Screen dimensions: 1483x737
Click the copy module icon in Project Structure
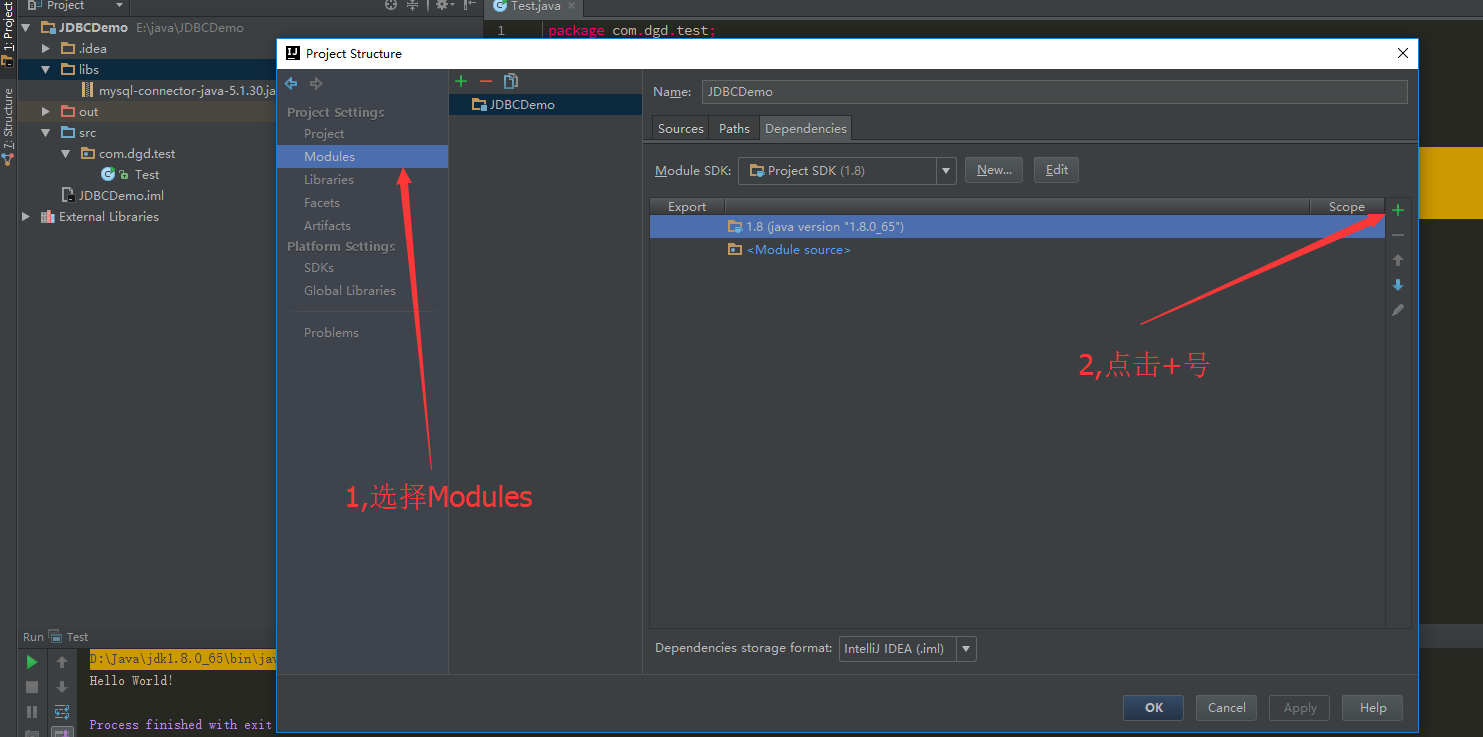click(x=511, y=81)
